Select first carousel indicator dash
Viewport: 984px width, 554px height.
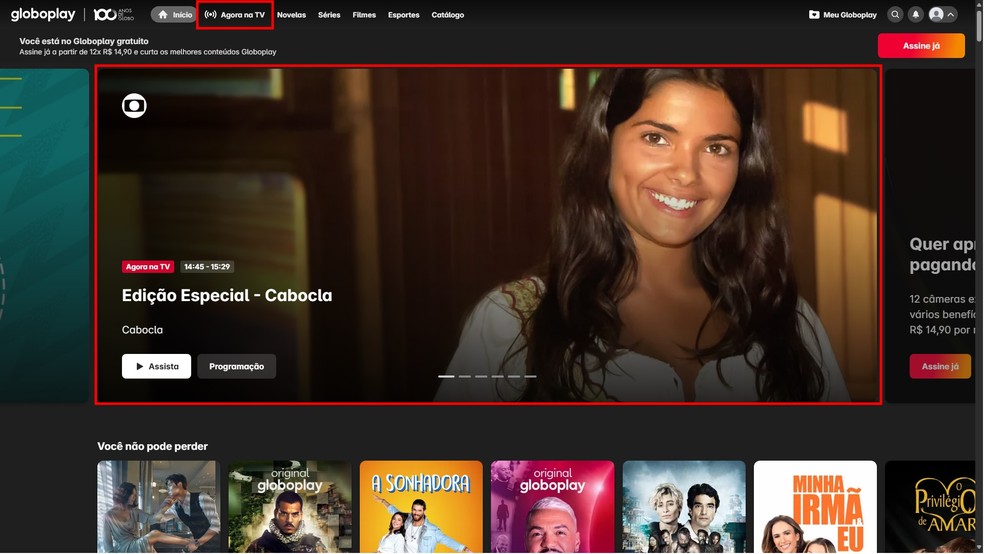tap(446, 376)
